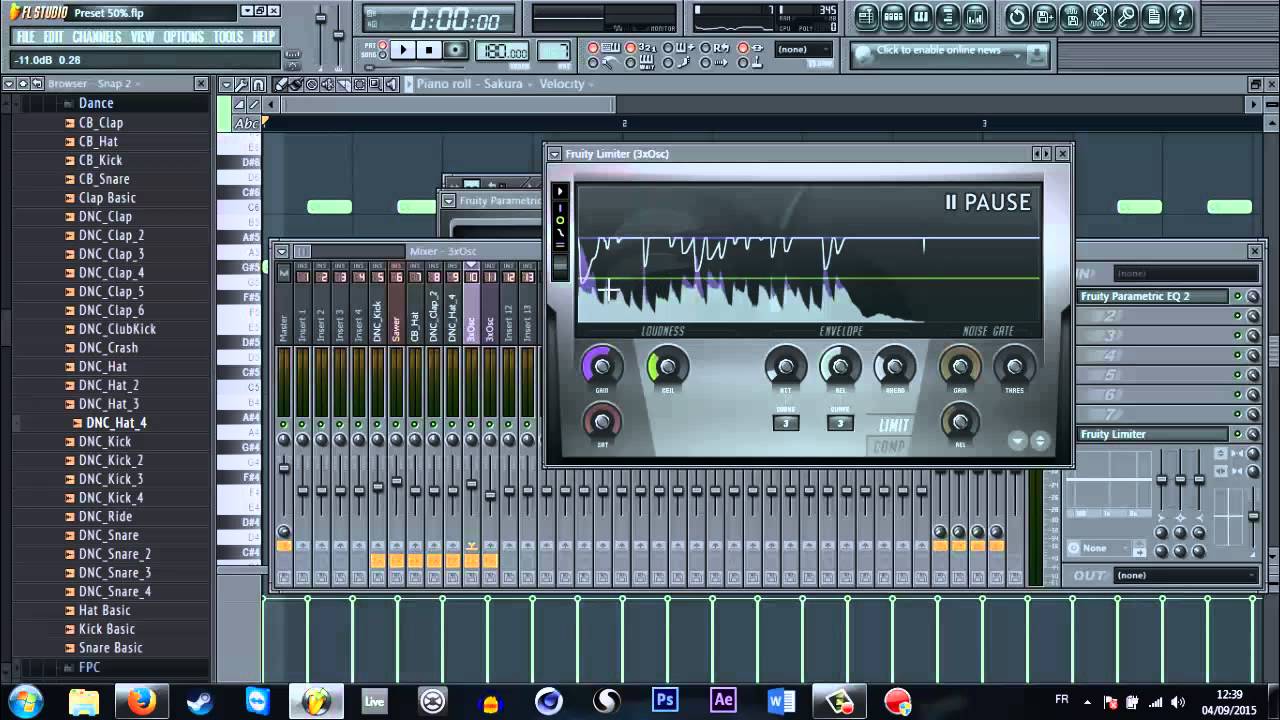Click the Abc note labels button
This screenshot has width=1280, height=720.
(246, 123)
